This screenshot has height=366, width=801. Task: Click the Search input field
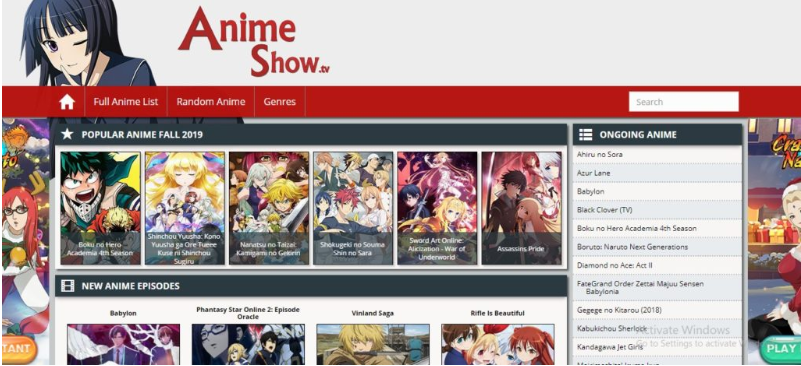[684, 102]
